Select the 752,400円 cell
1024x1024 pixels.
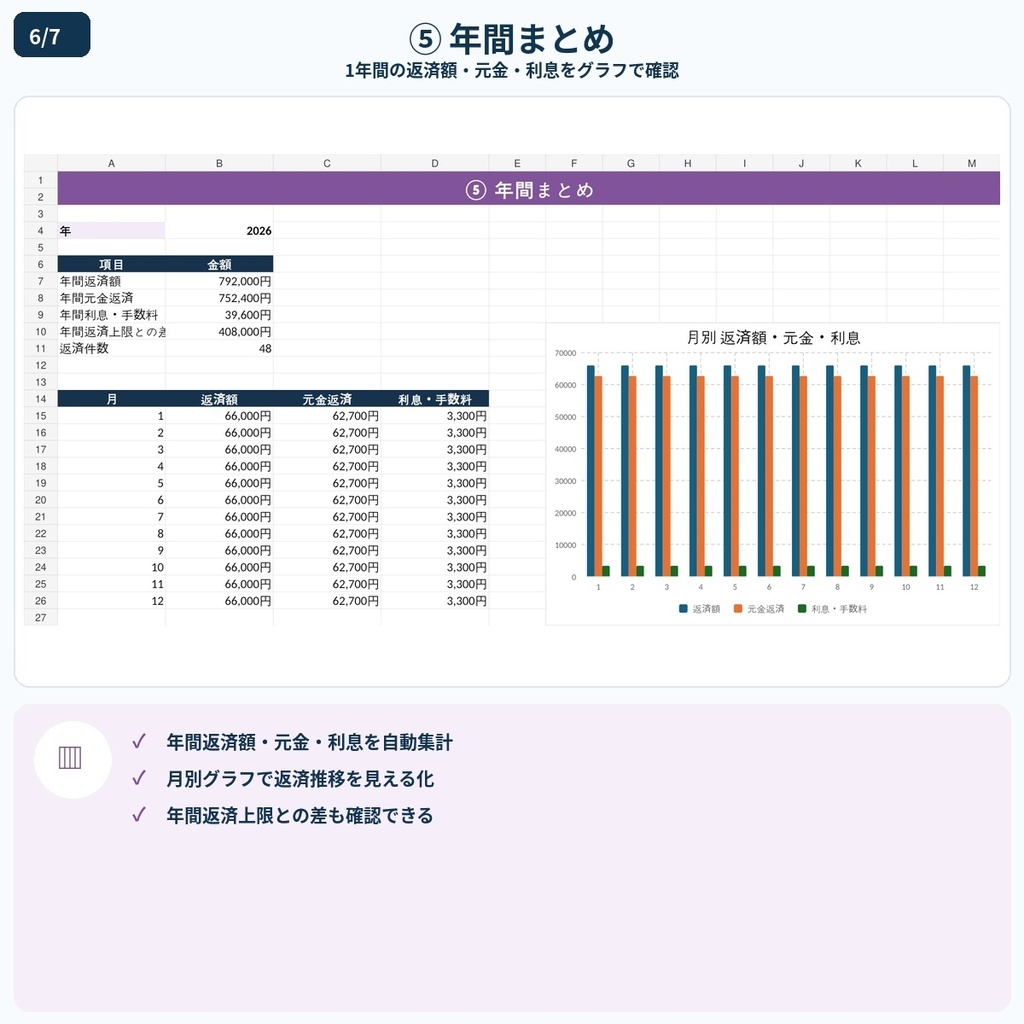pos(219,298)
